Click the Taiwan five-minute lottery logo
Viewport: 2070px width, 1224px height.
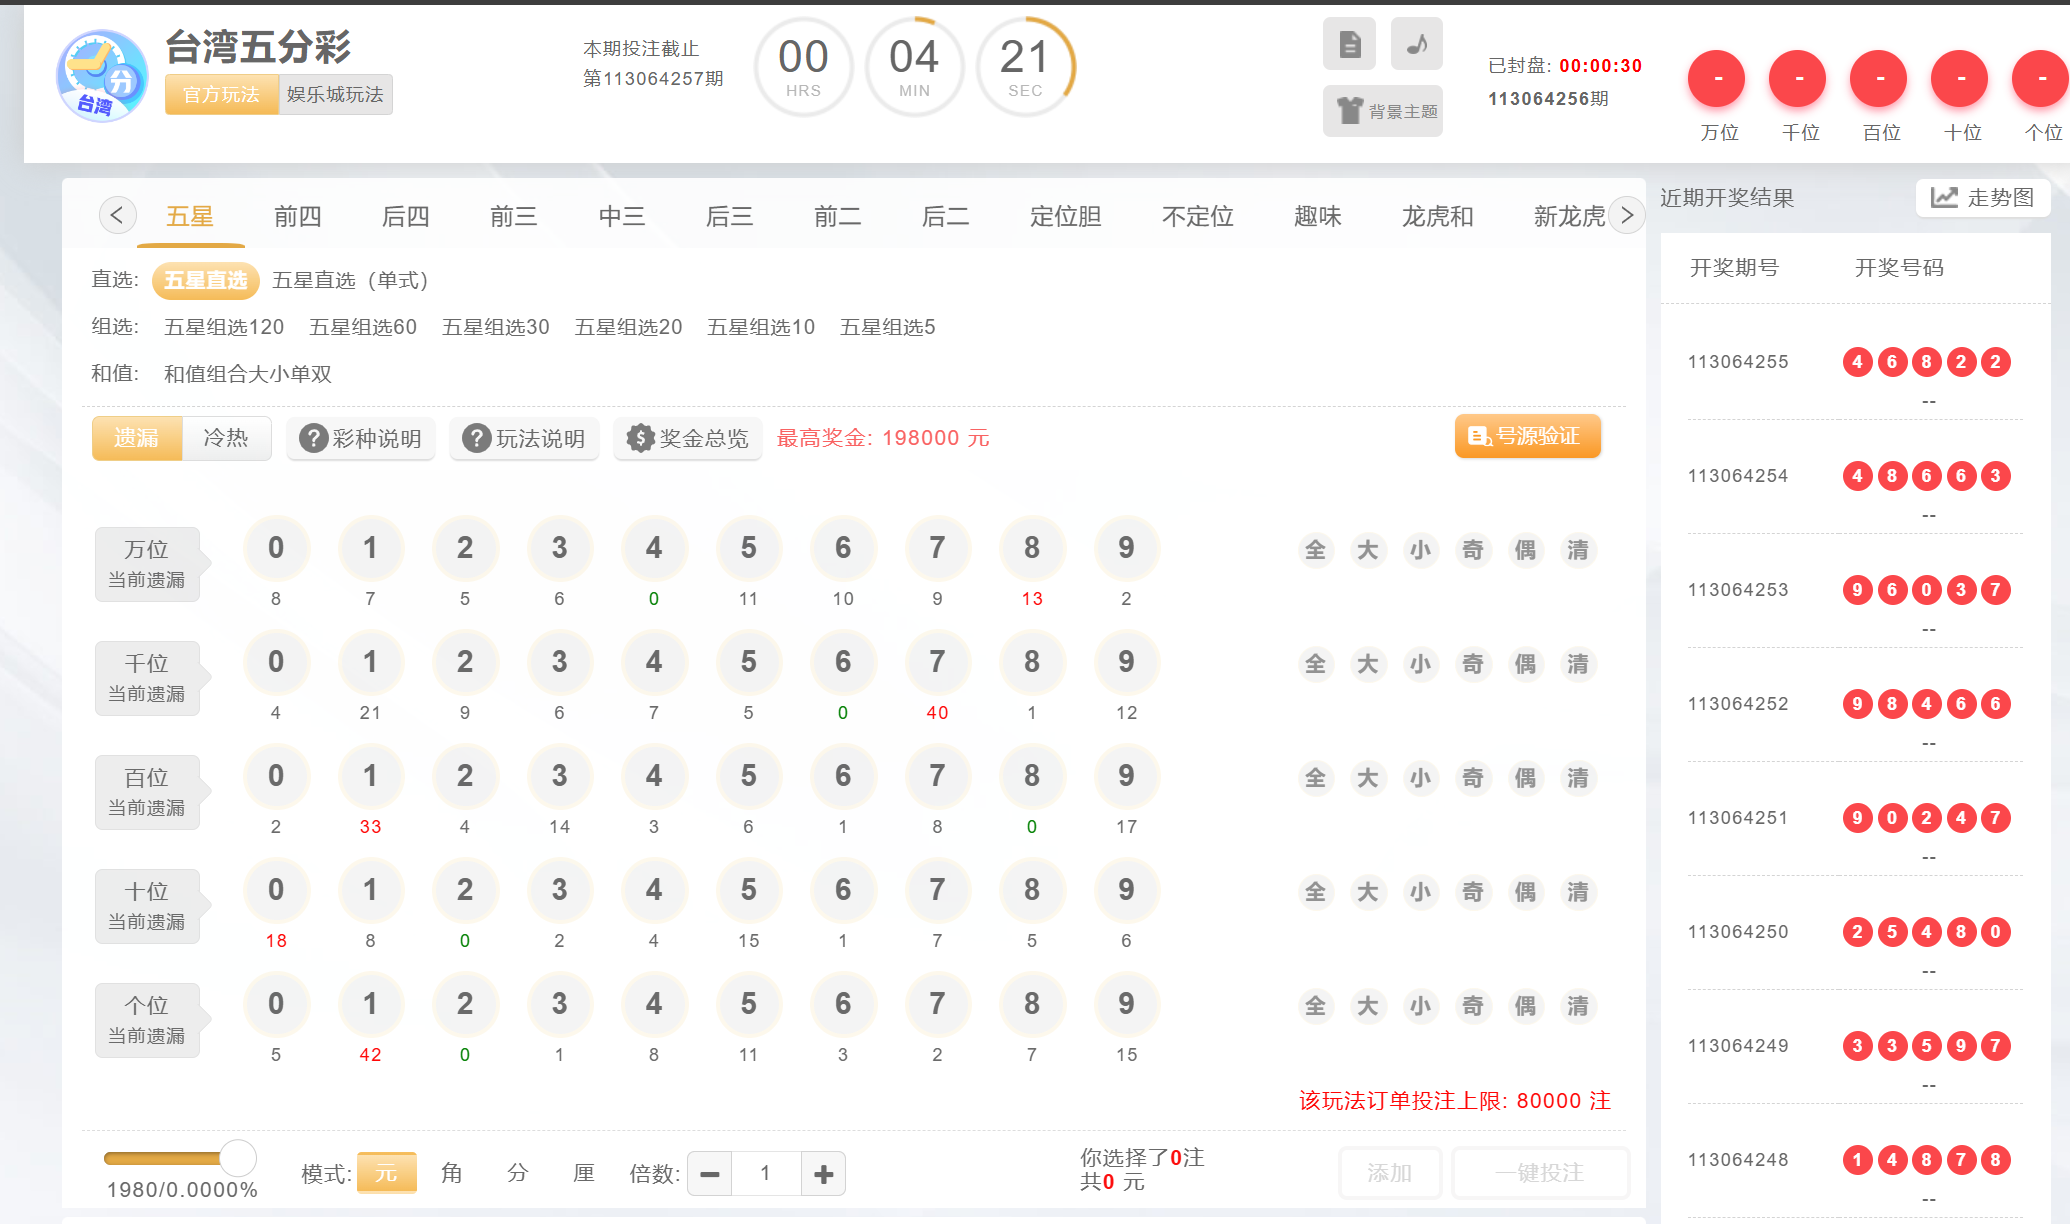coord(102,76)
